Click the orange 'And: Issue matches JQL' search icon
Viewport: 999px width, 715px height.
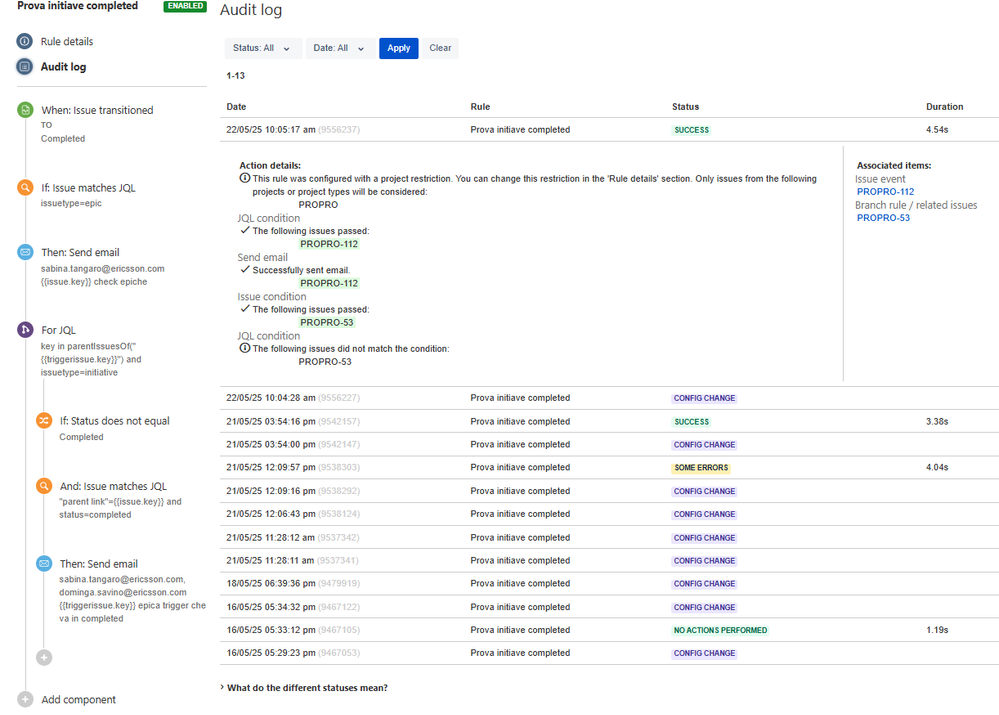pos(44,486)
